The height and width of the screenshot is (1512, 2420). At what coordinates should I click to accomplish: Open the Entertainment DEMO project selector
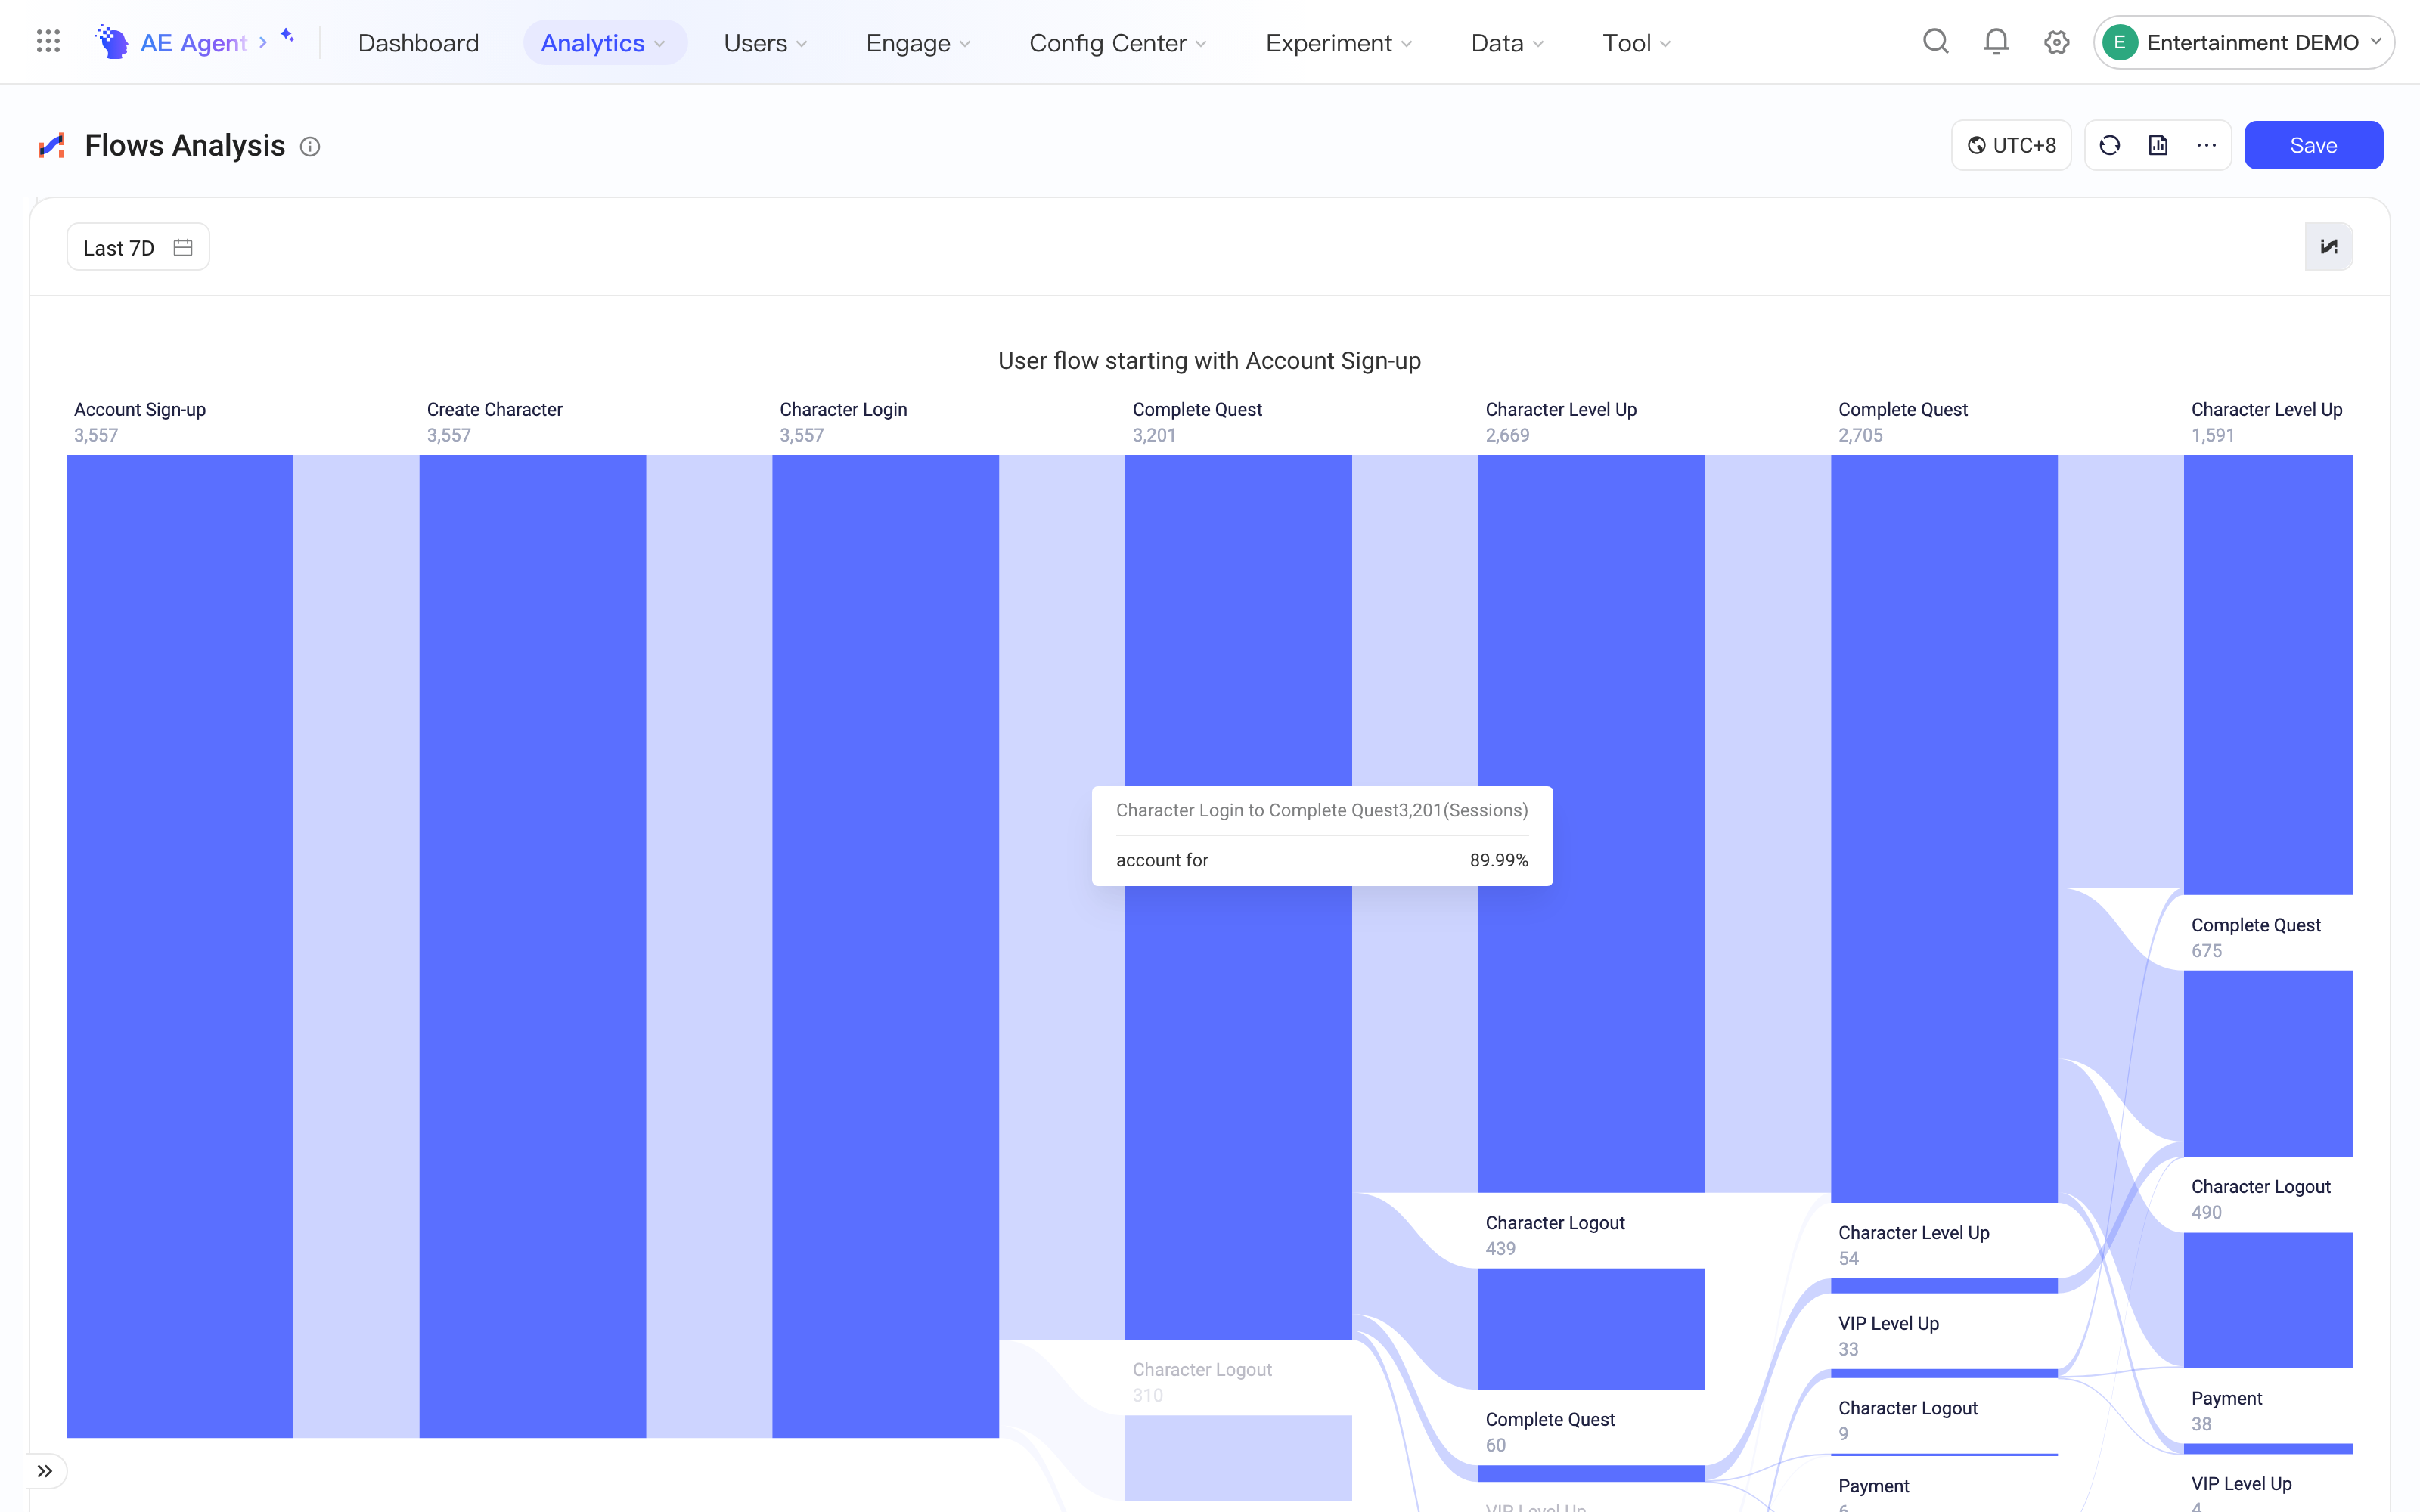pos(2243,43)
